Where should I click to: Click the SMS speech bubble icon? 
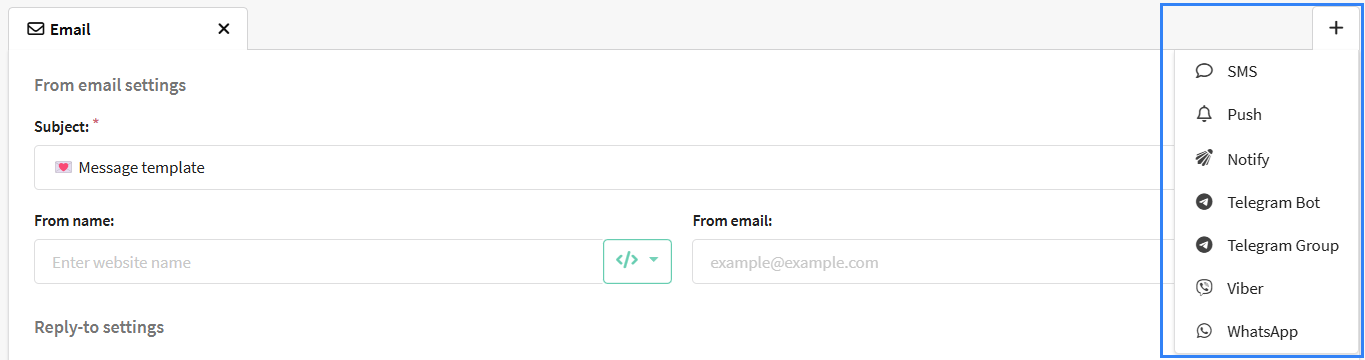coord(1204,71)
